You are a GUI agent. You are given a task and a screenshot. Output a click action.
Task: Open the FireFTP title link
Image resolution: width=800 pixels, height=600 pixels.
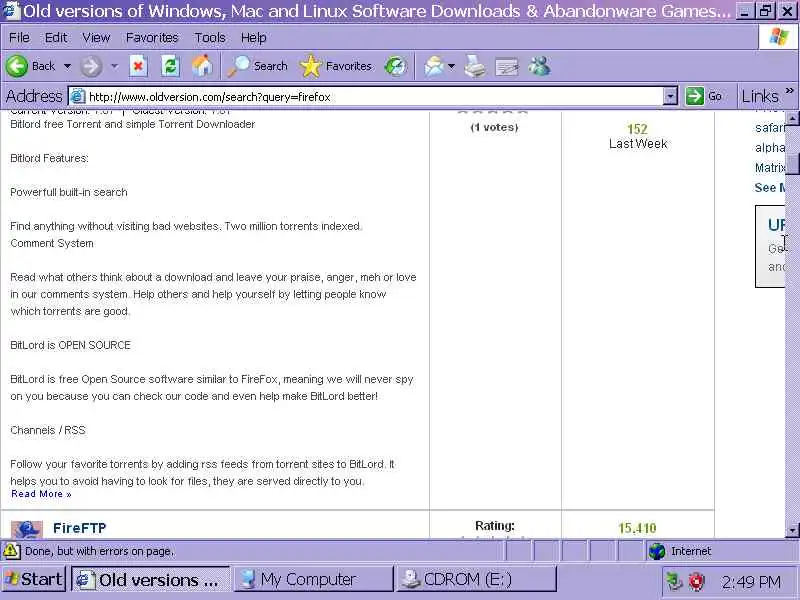tap(80, 528)
